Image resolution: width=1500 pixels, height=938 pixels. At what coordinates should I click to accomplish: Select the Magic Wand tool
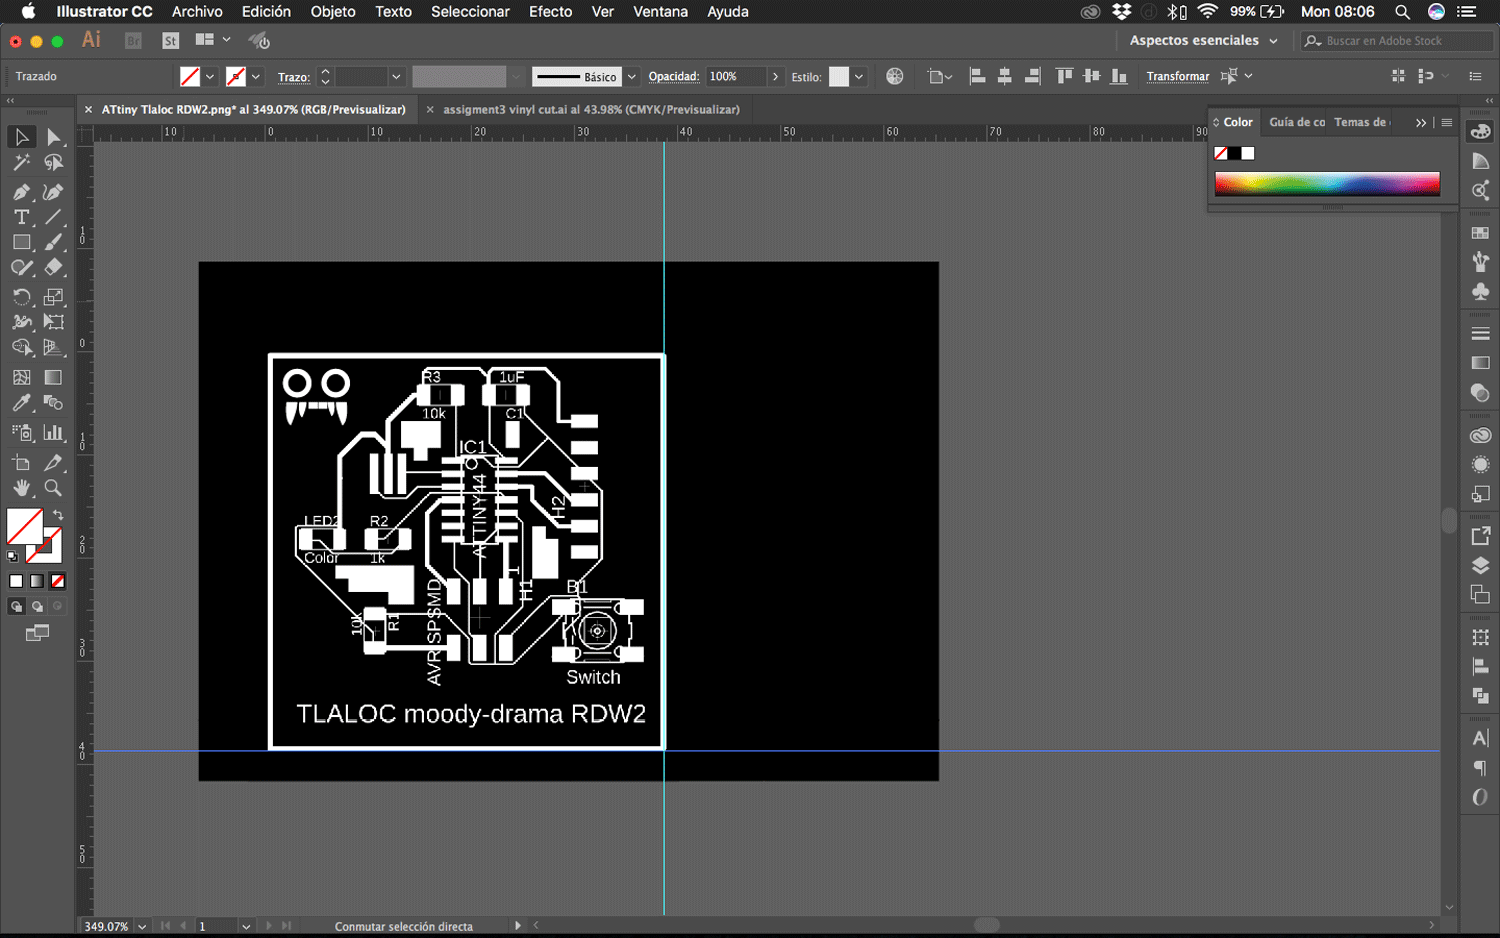pos(21,162)
